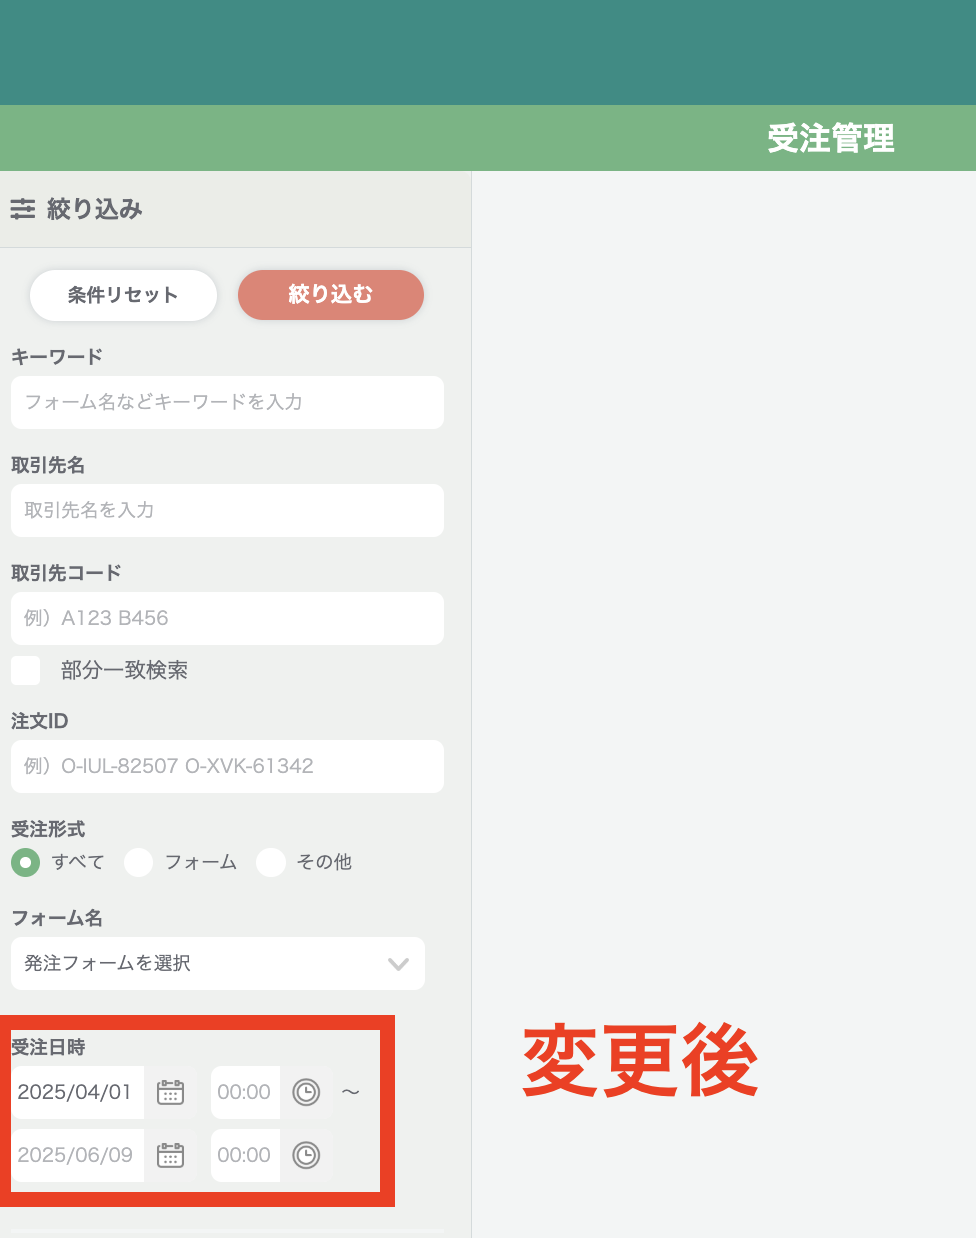Enable the 部分一致検索 checkbox
Viewport: 976px width, 1238px height.
[25, 670]
